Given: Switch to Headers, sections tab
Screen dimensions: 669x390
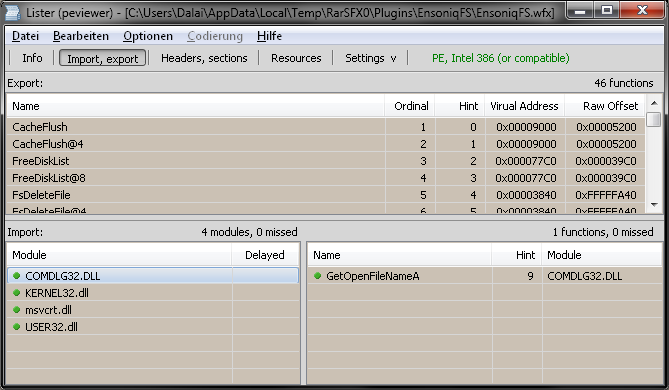Looking at the screenshot, I should point(204,58).
